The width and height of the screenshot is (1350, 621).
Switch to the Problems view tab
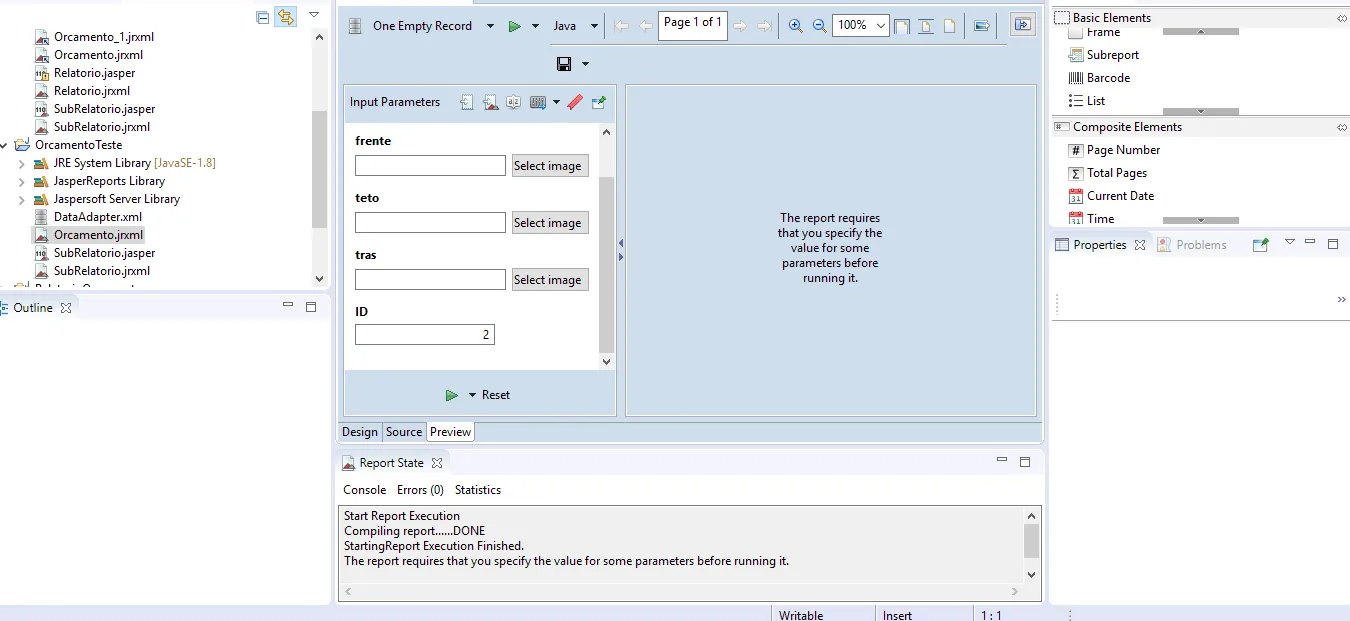[1192, 245]
